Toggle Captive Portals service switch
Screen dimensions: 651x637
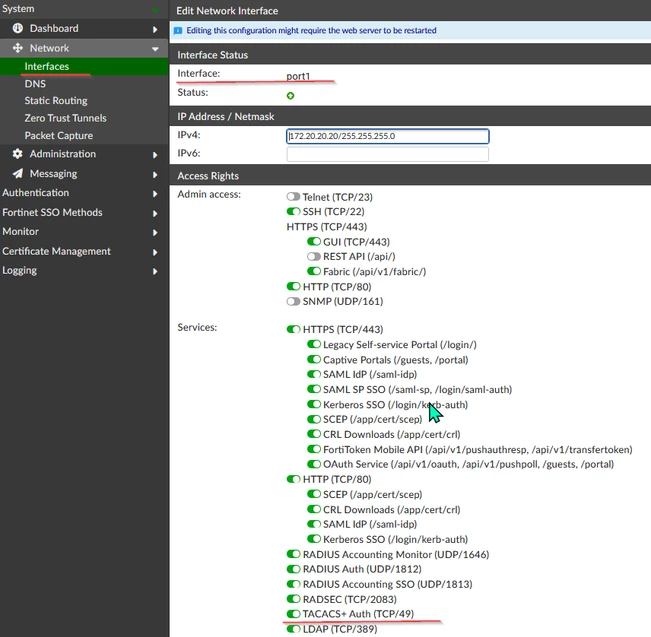[314, 359]
